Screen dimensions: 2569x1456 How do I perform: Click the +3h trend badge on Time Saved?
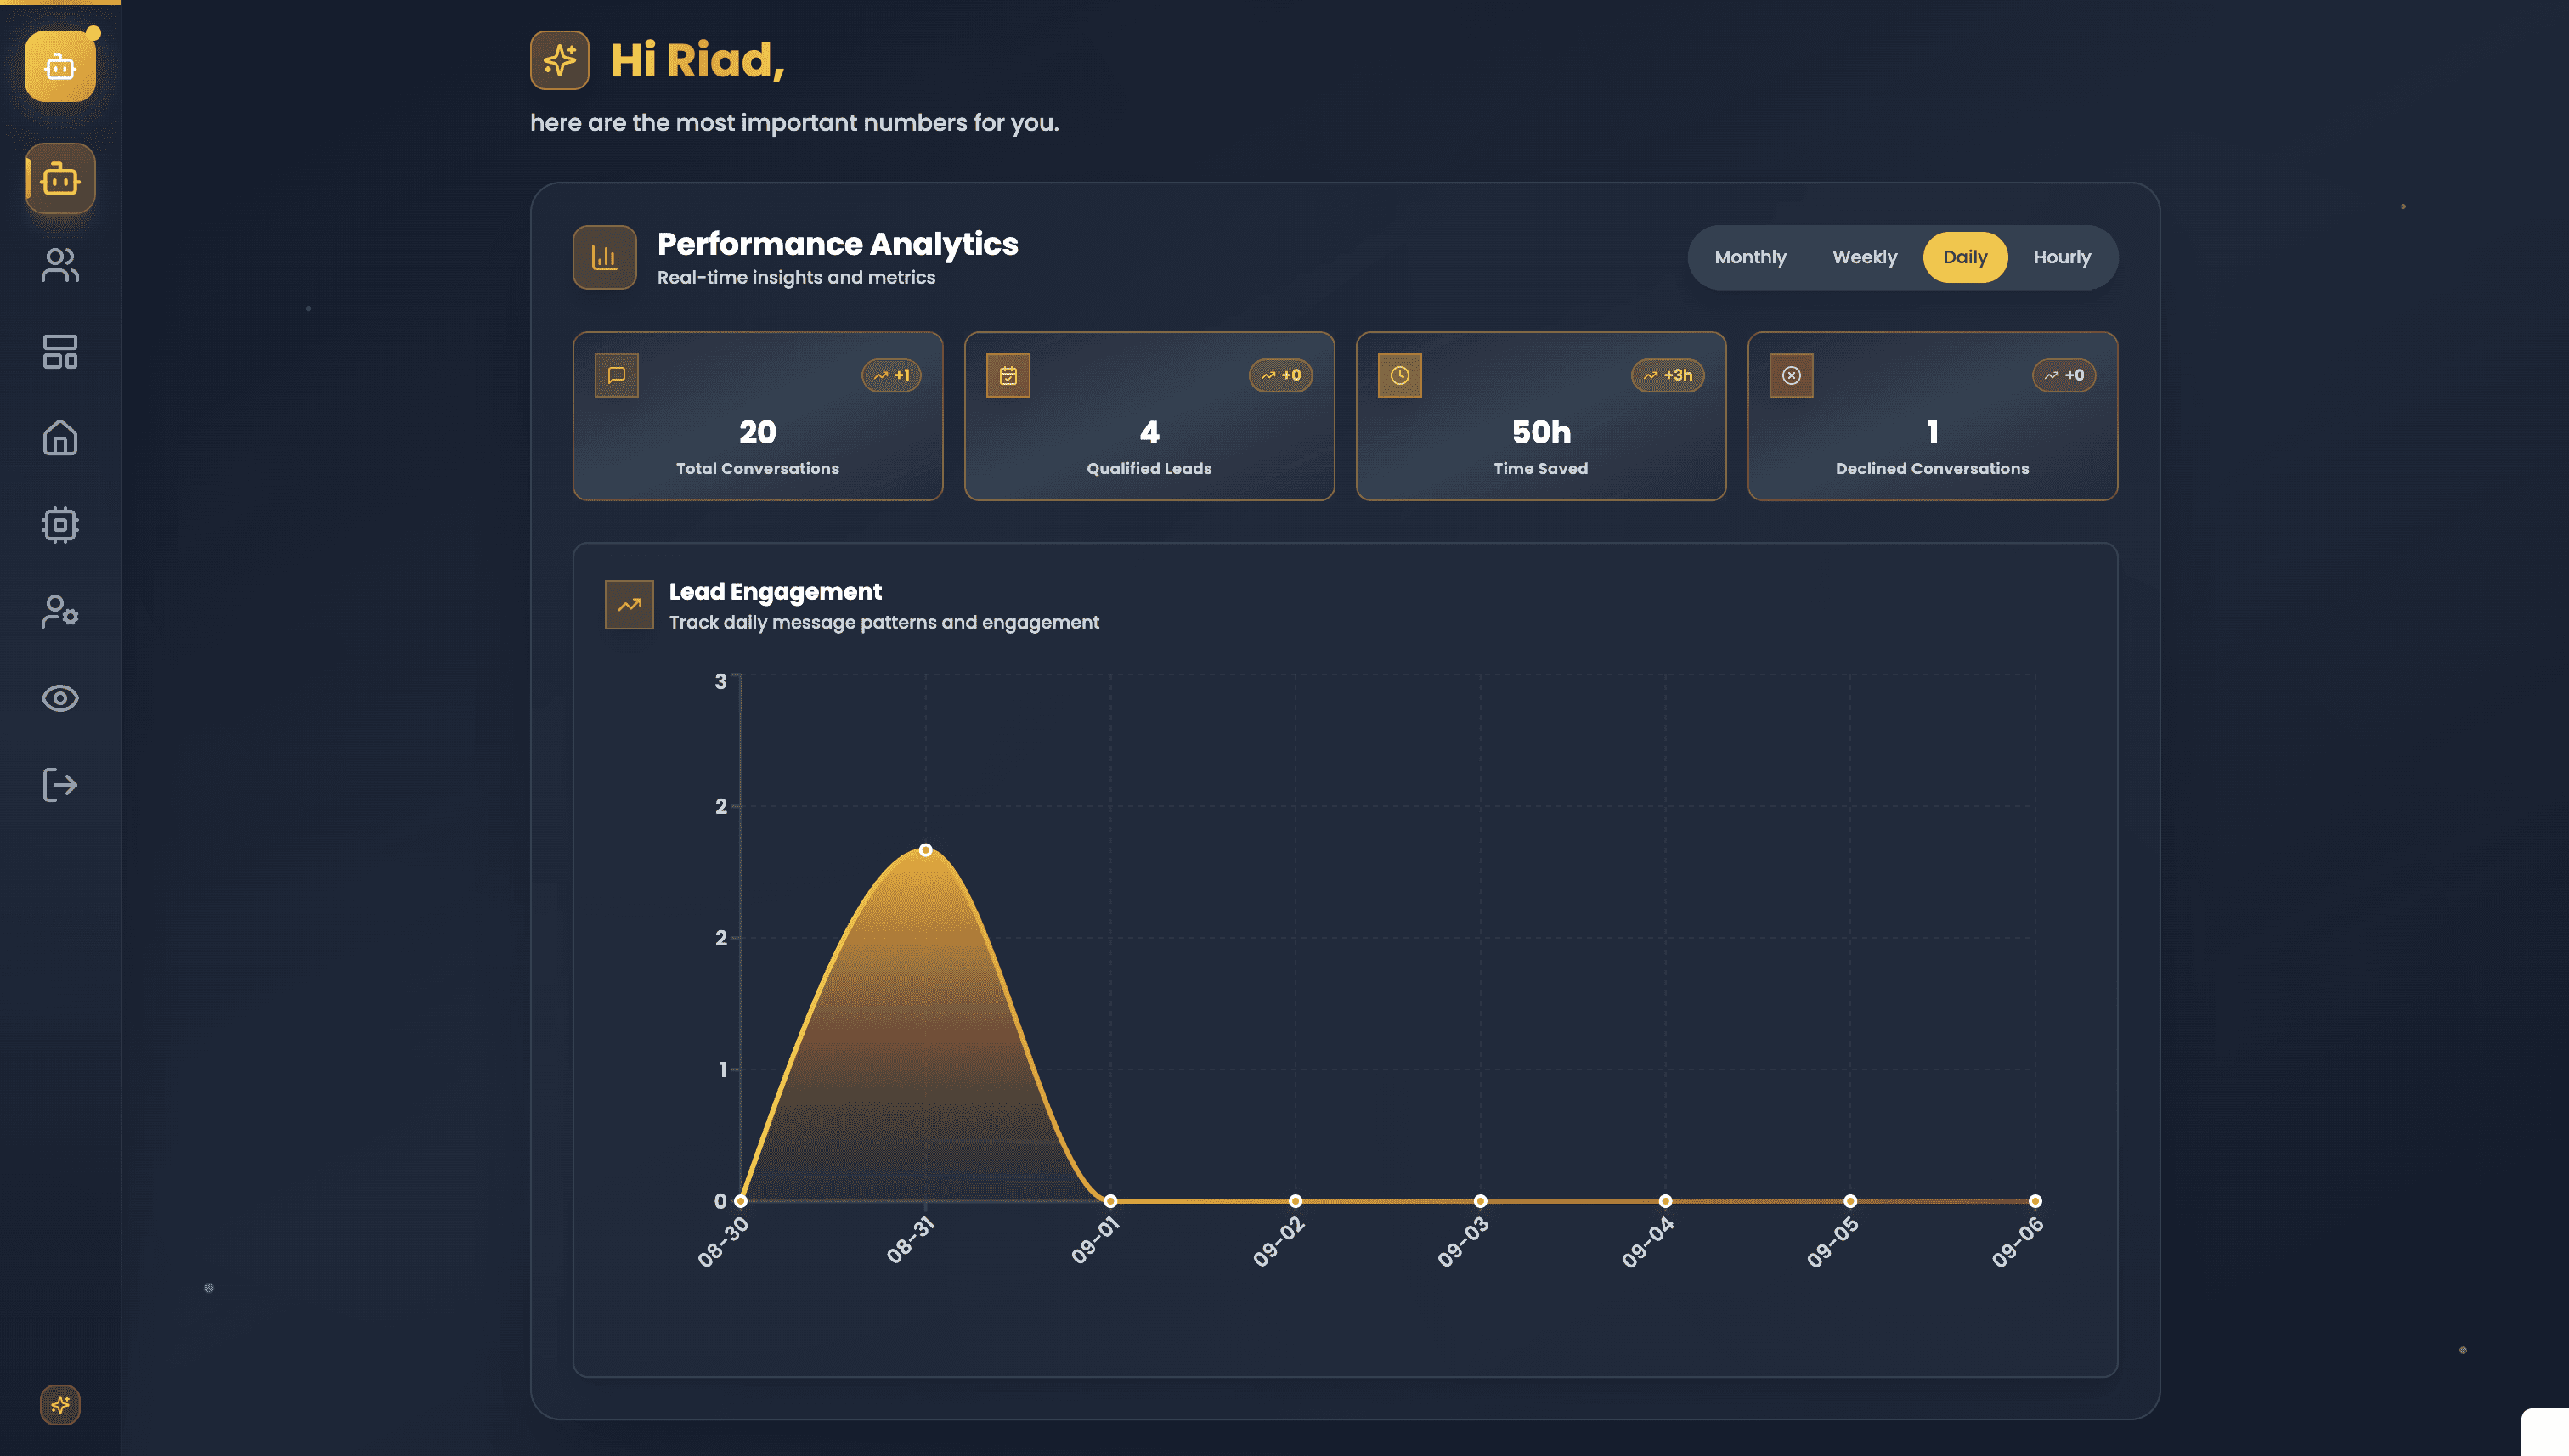click(1667, 375)
